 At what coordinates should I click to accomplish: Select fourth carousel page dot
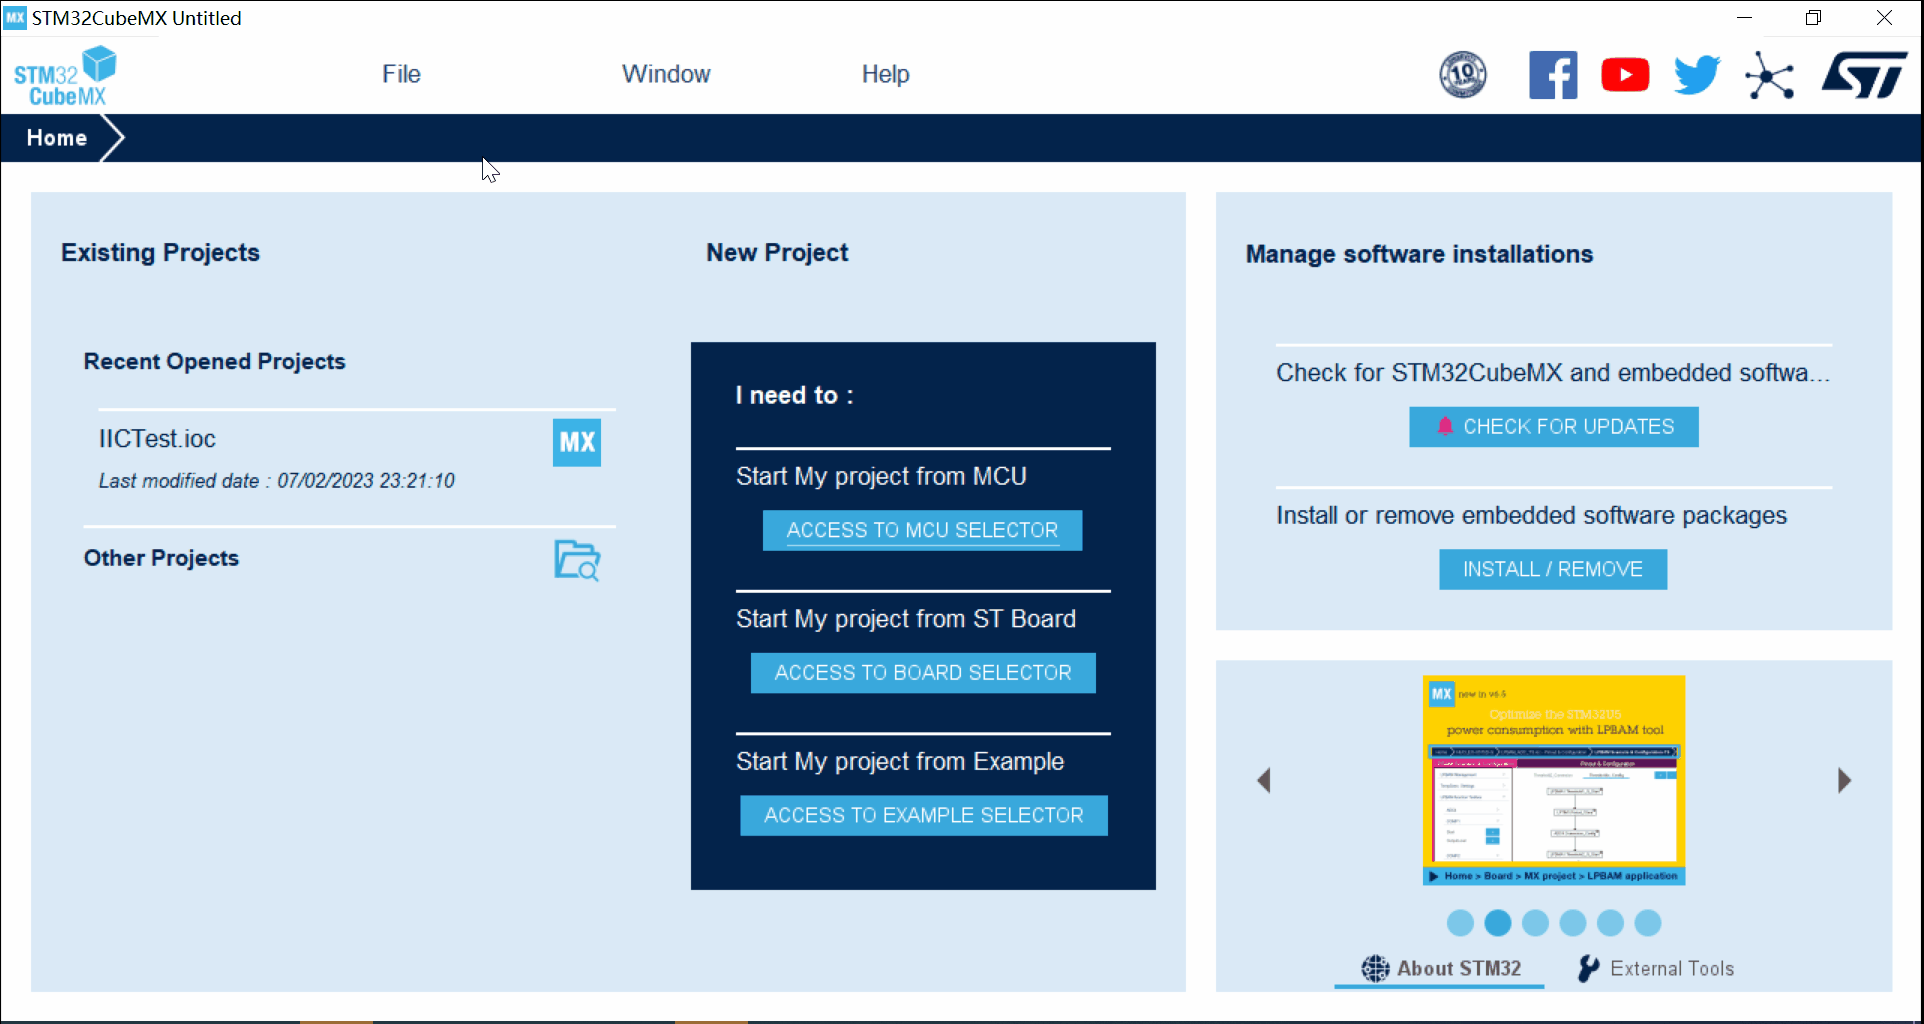click(x=1573, y=923)
